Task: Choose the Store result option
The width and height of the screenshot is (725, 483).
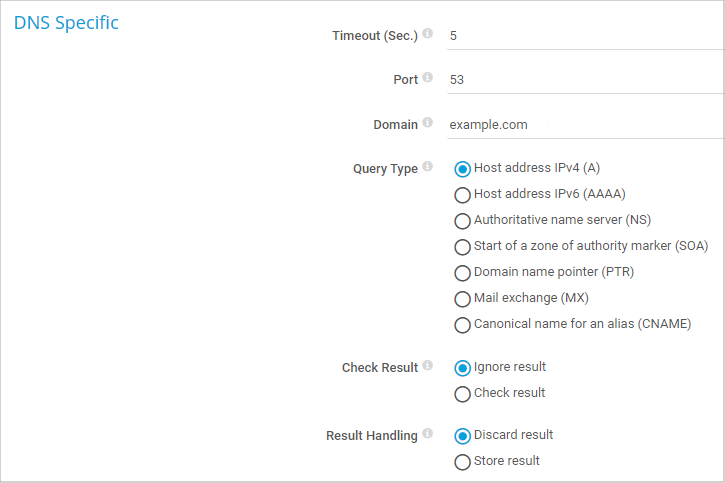Action: click(462, 462)
